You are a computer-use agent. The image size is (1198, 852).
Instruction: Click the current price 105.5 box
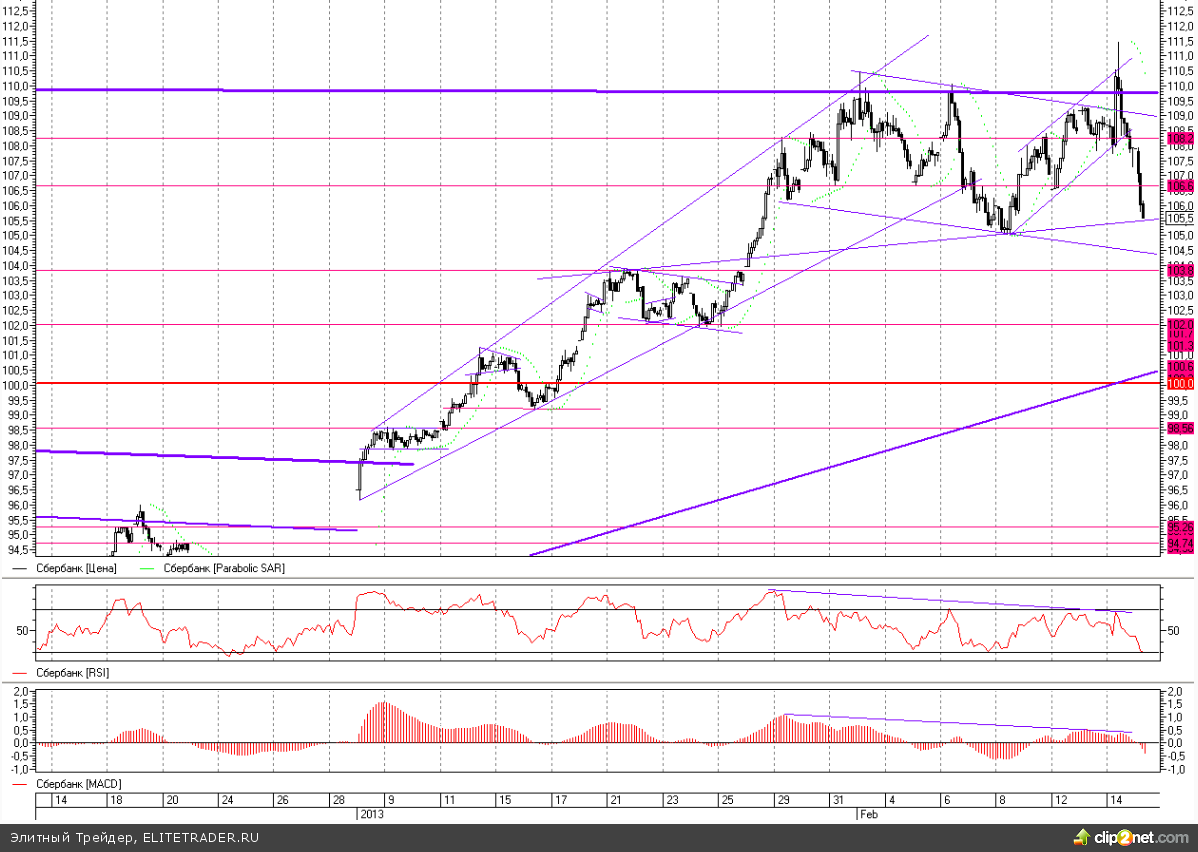(x=1181, y=218)
